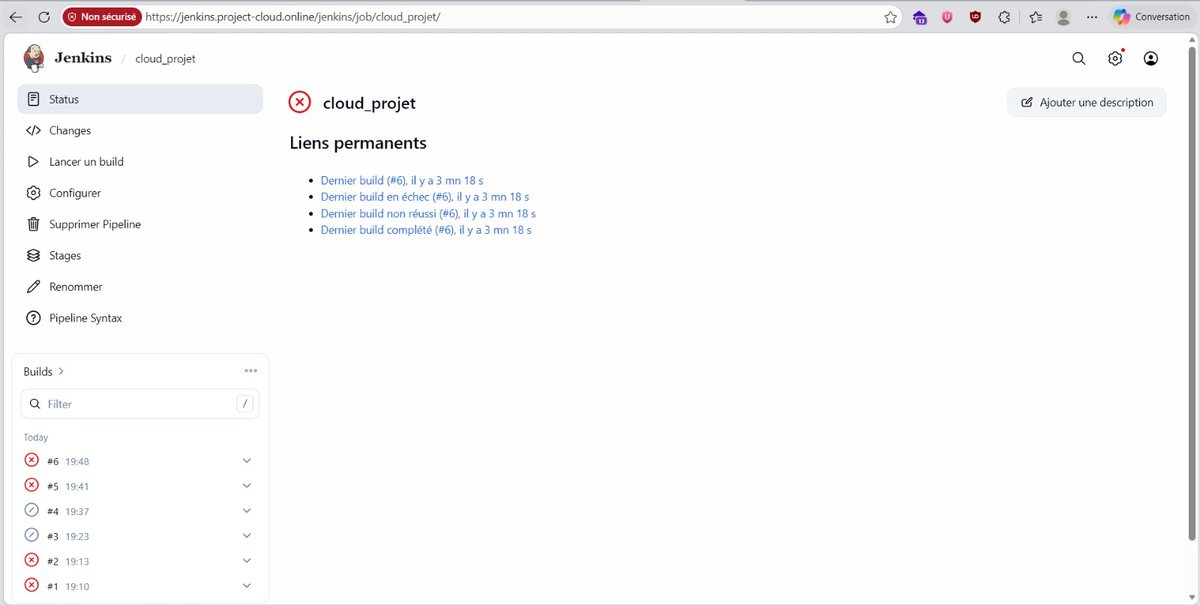Open Pipeline Syntax help
This screenshot has width=1200, height=605.
pos(140,318)
